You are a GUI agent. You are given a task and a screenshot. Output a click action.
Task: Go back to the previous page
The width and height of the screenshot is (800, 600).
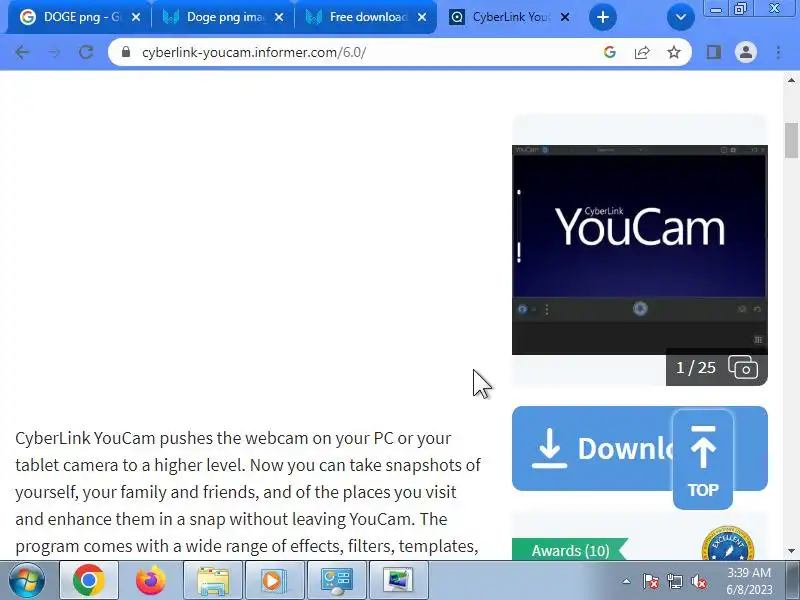(x=22, y=52)
